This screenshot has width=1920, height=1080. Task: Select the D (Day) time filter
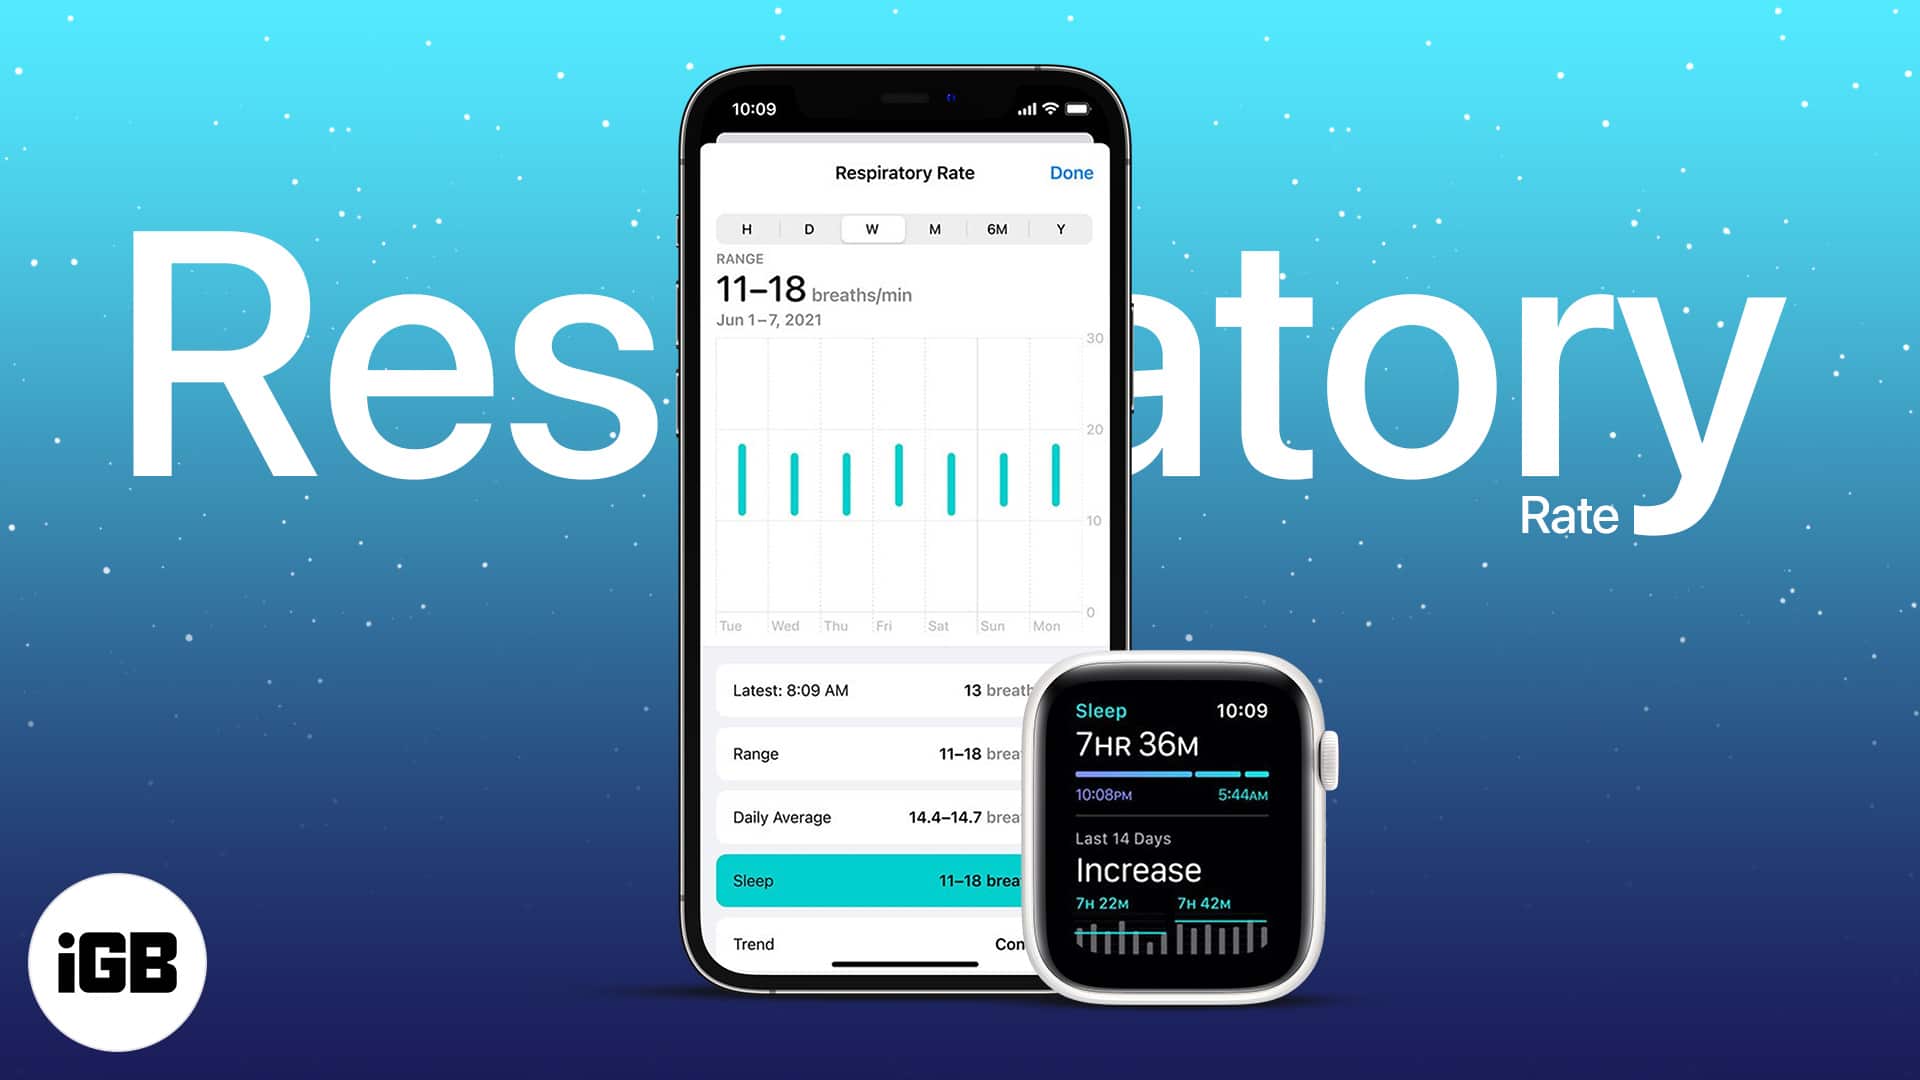click(x=808, y=228)
